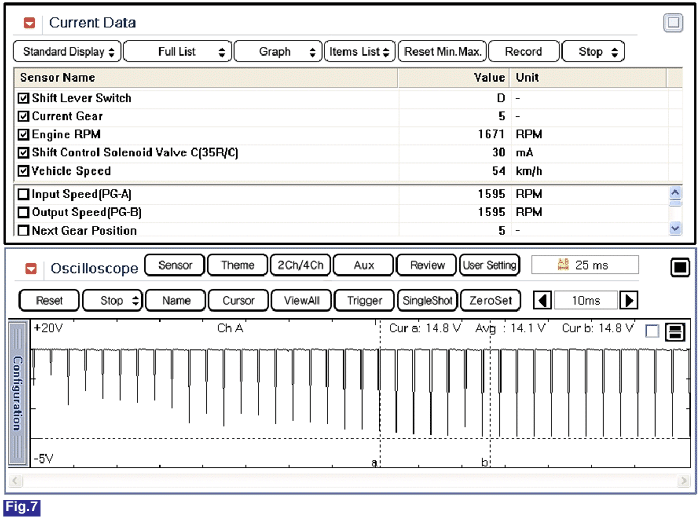Collapse the Oscilloscope panel red arrow icon
The height and width of the screenshot is (521, 700).
(31, 269)
